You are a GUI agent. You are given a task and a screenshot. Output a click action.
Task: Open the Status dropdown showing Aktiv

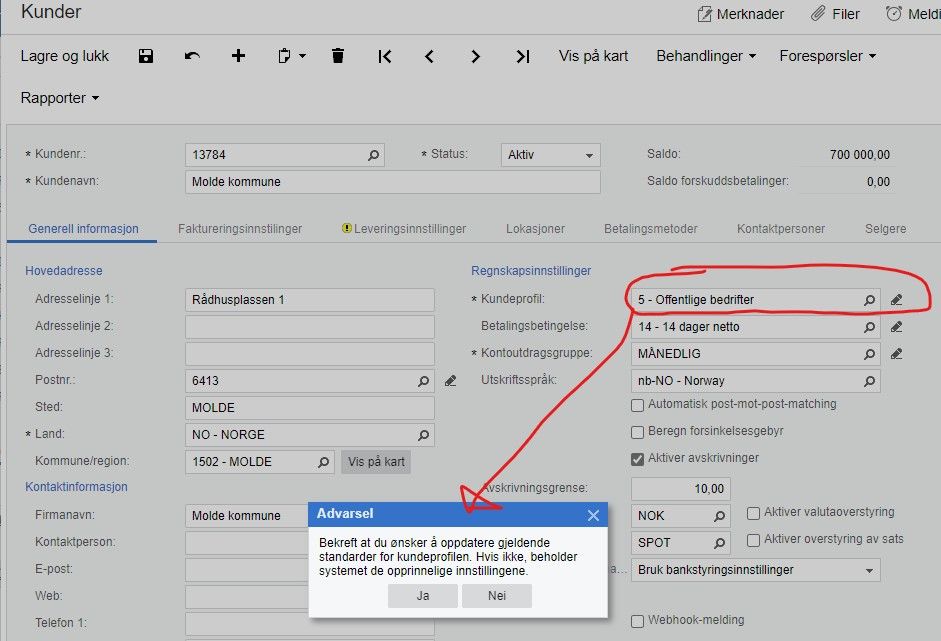pos(550,155)
